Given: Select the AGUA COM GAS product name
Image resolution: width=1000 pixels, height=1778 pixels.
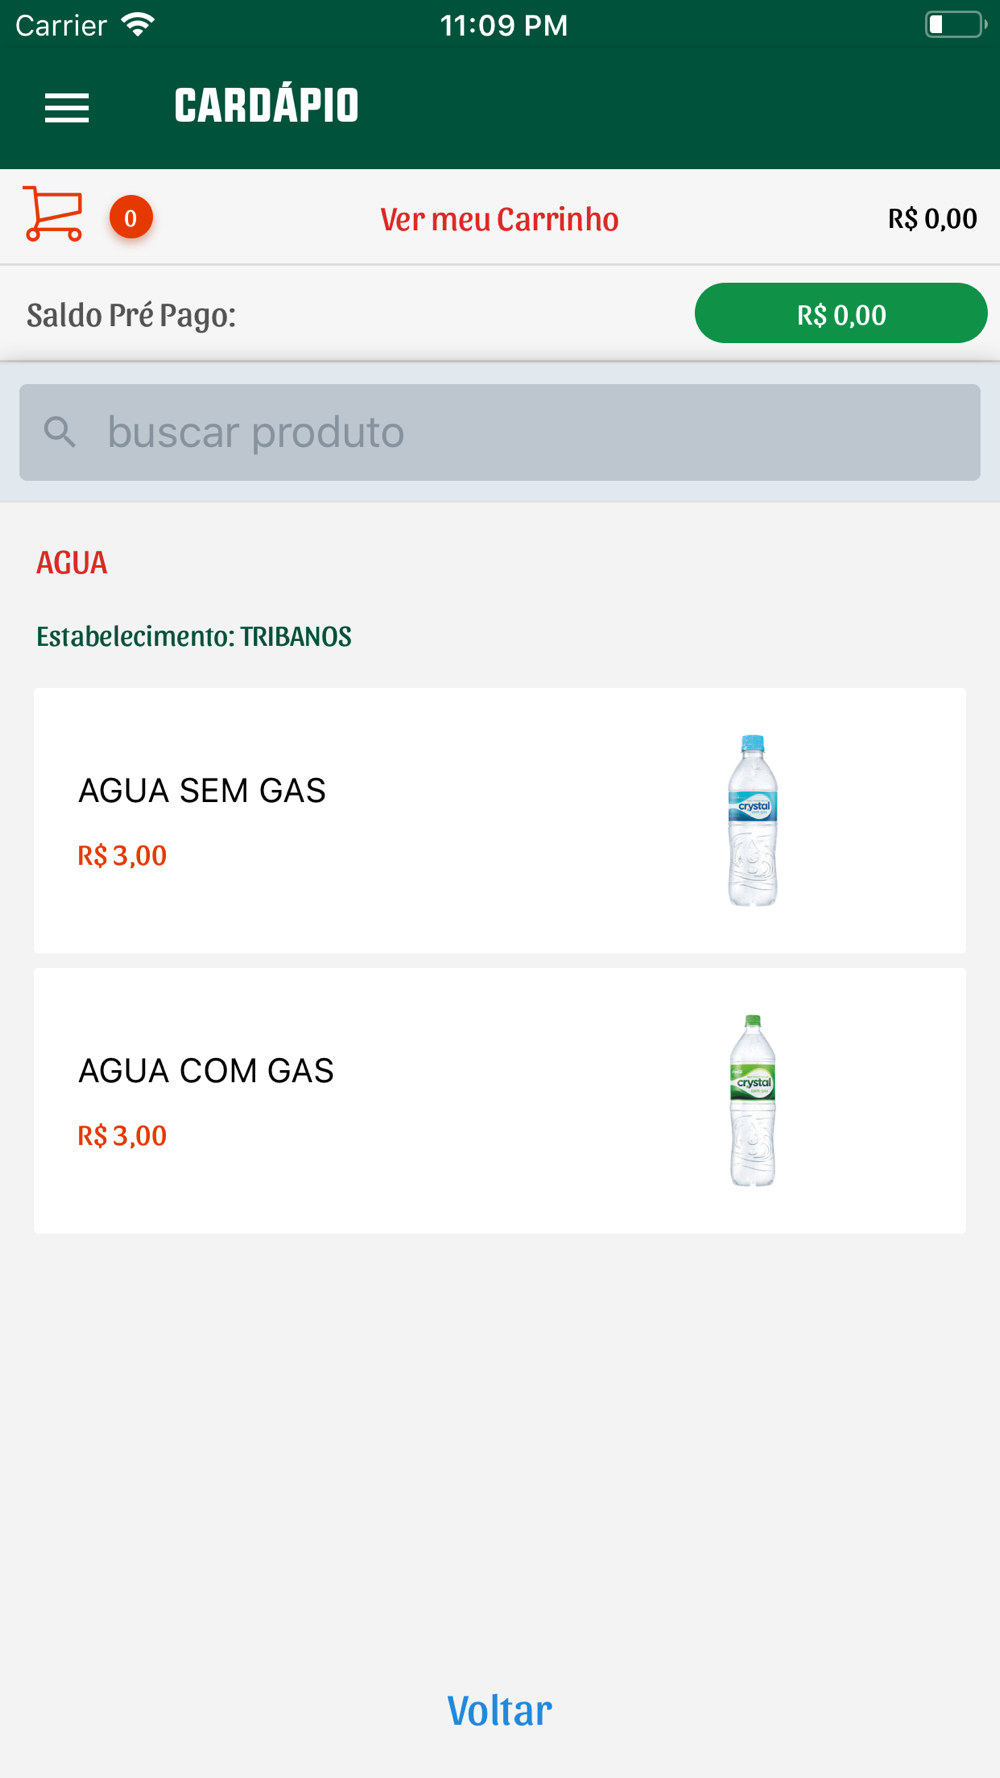Looking at the screenshot, I should [206, 1071].
